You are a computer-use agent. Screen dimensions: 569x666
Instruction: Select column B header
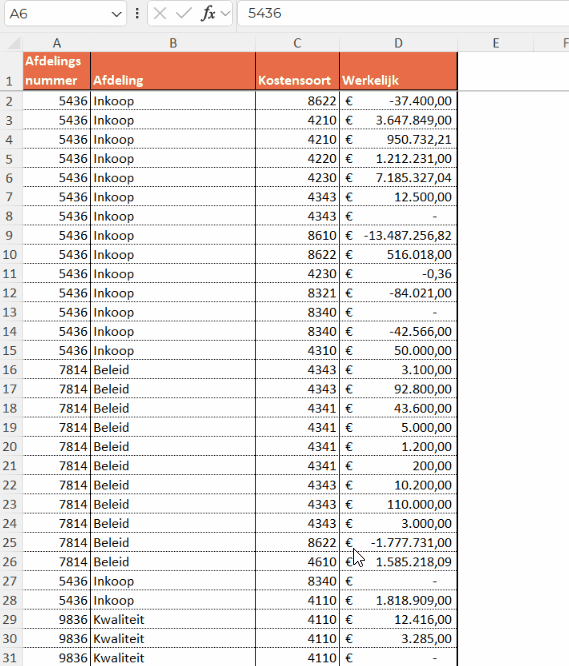click(173, 43)
